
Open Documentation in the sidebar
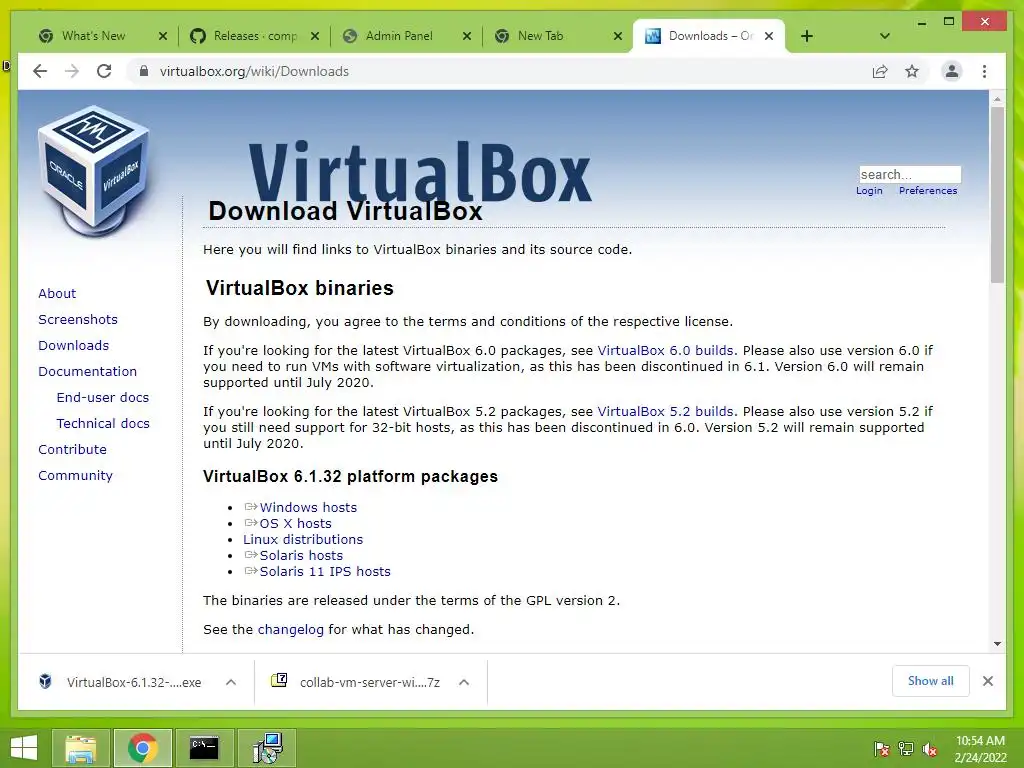click(88, 372)
